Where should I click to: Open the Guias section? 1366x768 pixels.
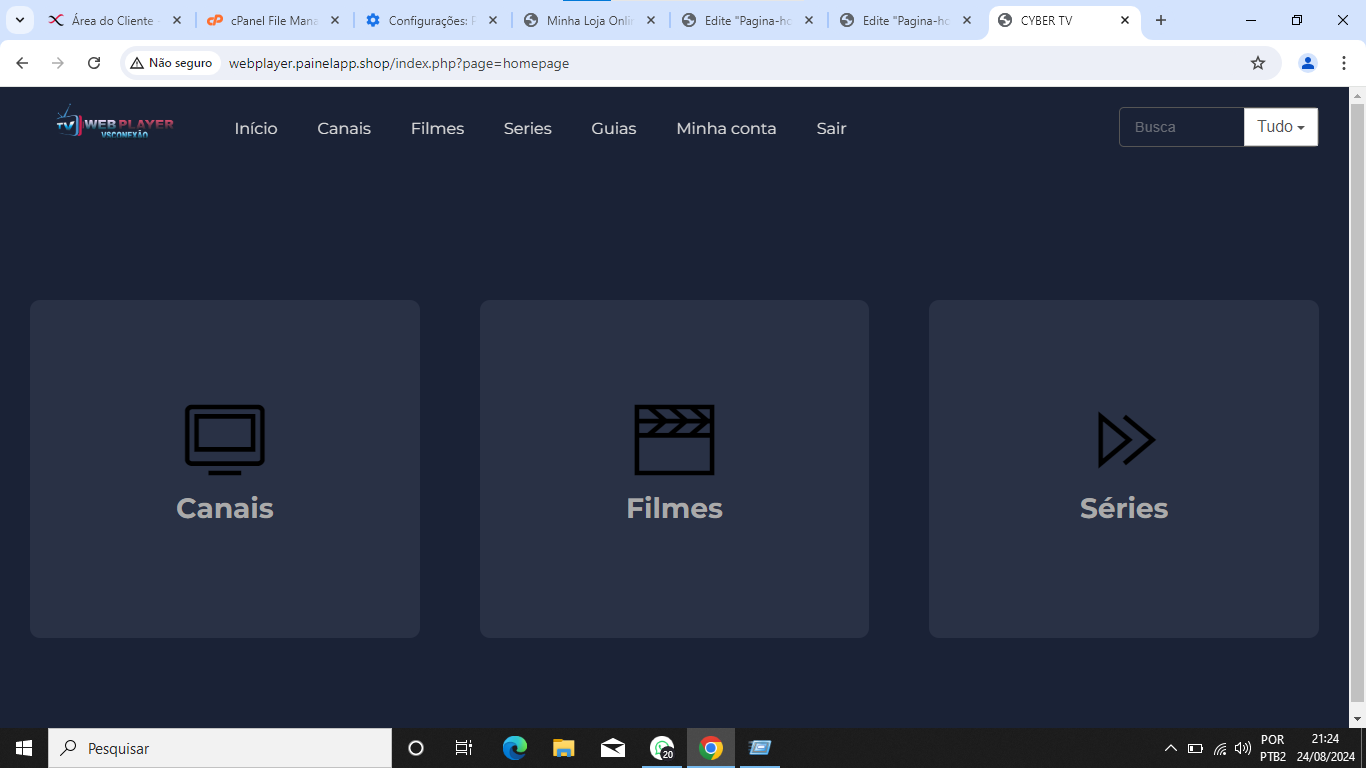(x=613, y=128)
